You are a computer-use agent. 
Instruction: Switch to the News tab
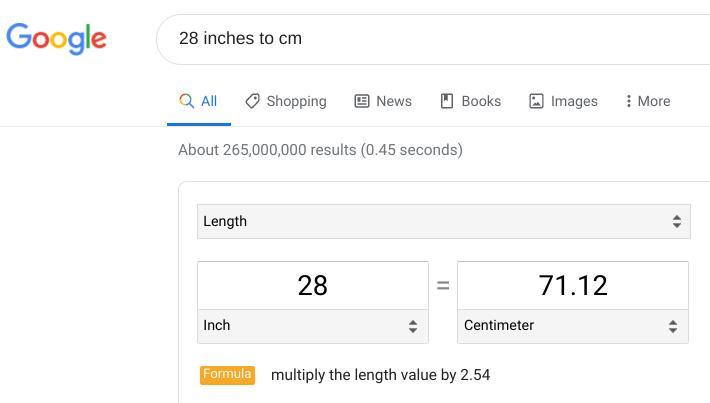click(x=393, y=101)
